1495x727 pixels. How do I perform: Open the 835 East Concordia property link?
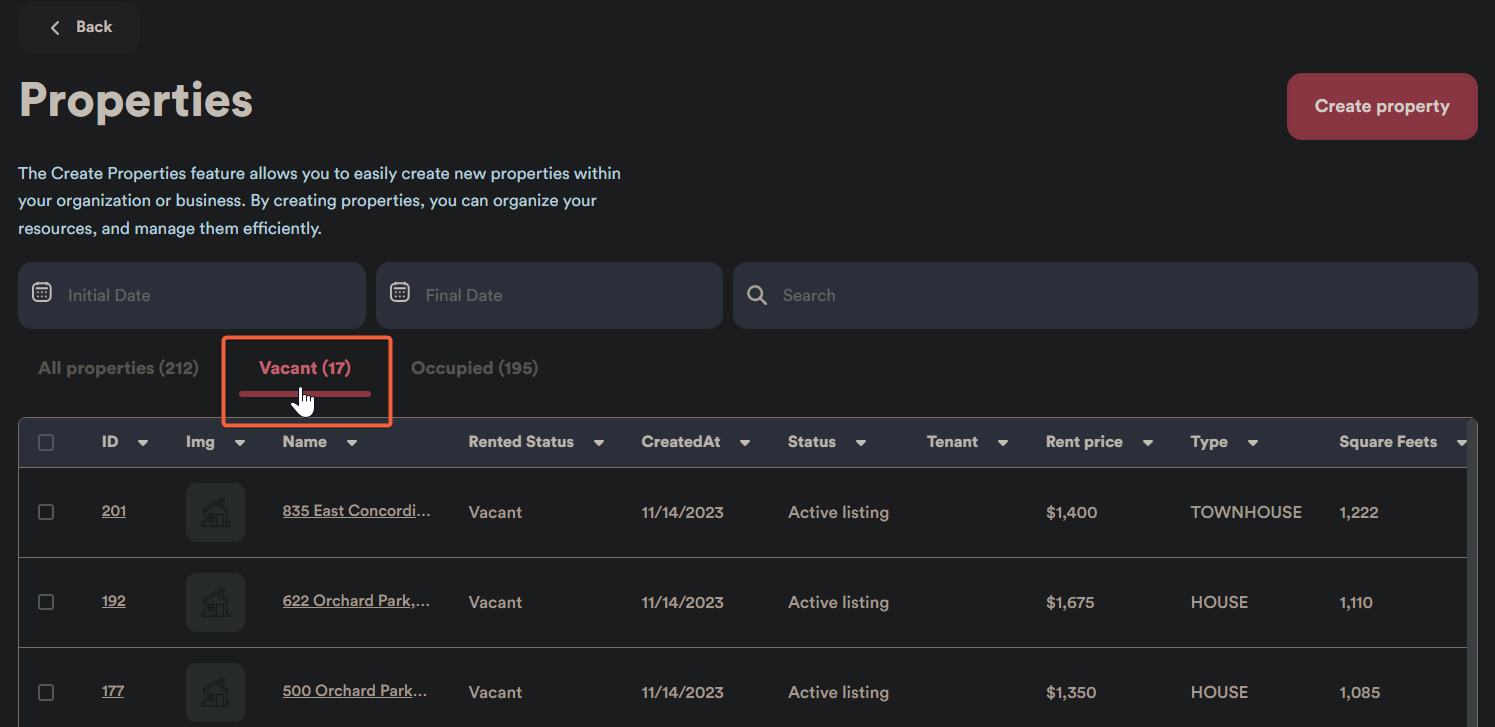coord(356,511)
